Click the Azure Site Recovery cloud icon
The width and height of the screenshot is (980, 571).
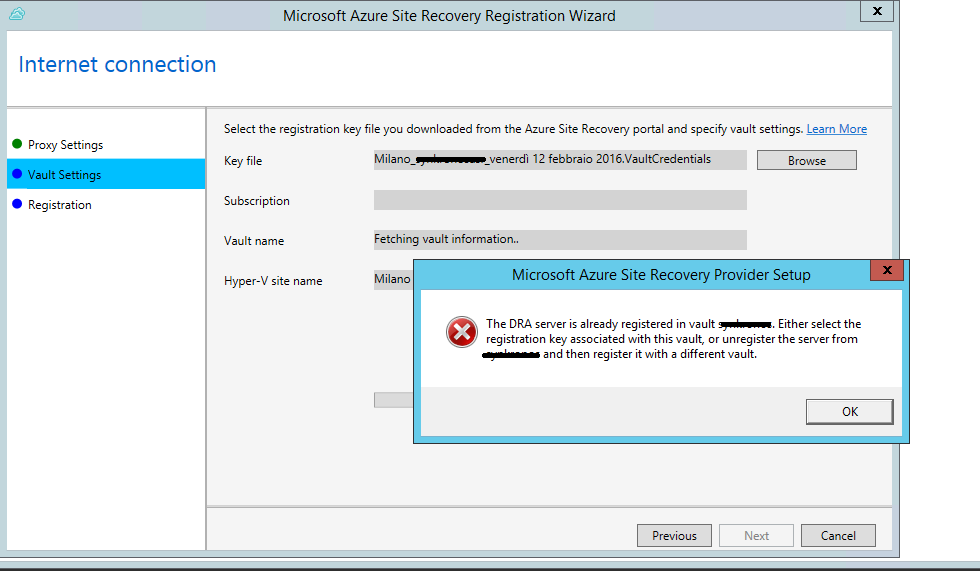[17, 14]
